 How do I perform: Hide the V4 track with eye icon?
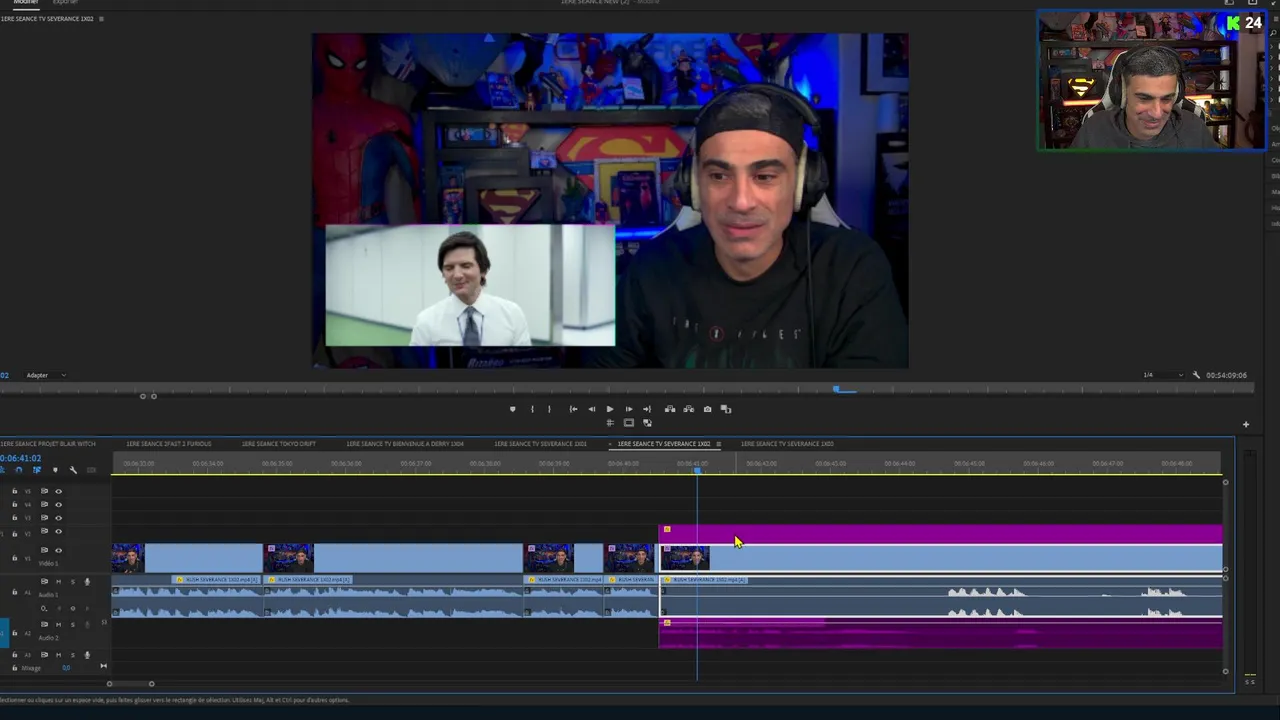[x=58, y=505]
